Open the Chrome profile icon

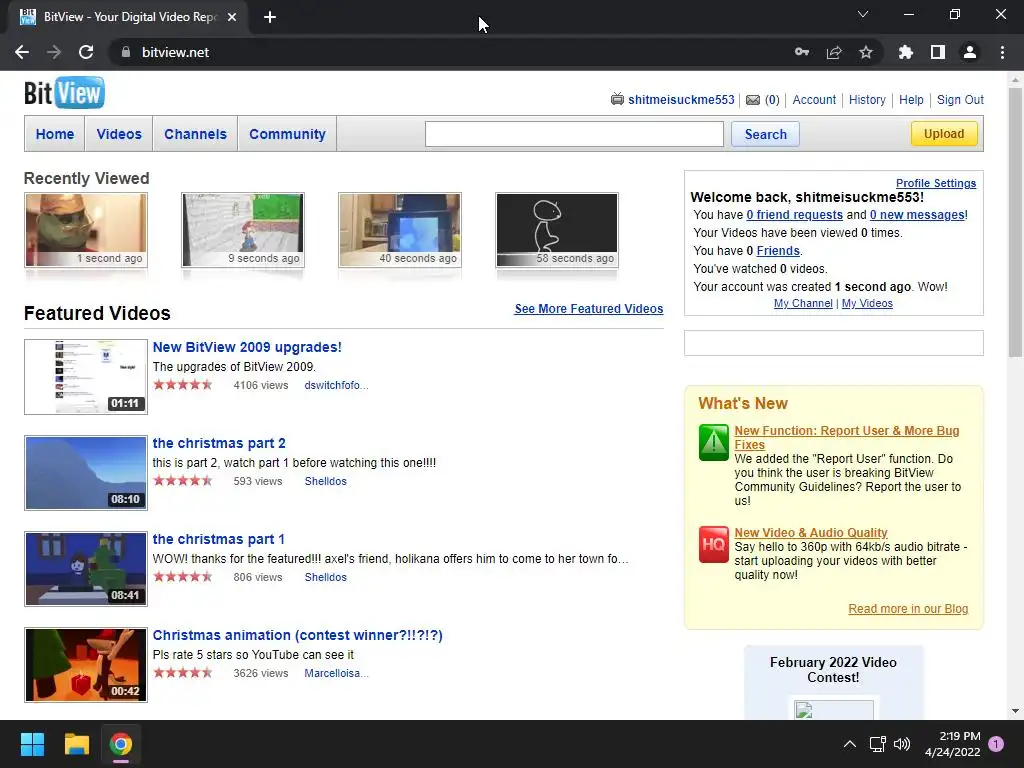tap(970, 52)
